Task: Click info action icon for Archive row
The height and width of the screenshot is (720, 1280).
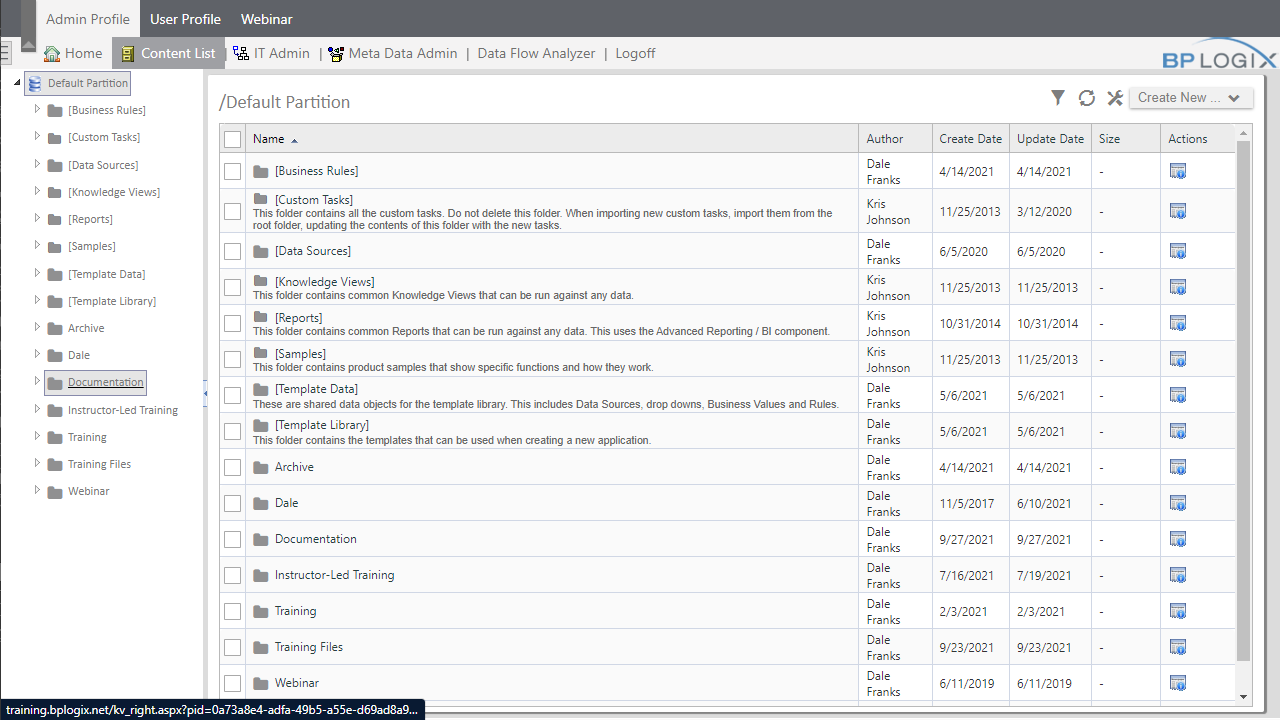Action: pos(1178,467)
